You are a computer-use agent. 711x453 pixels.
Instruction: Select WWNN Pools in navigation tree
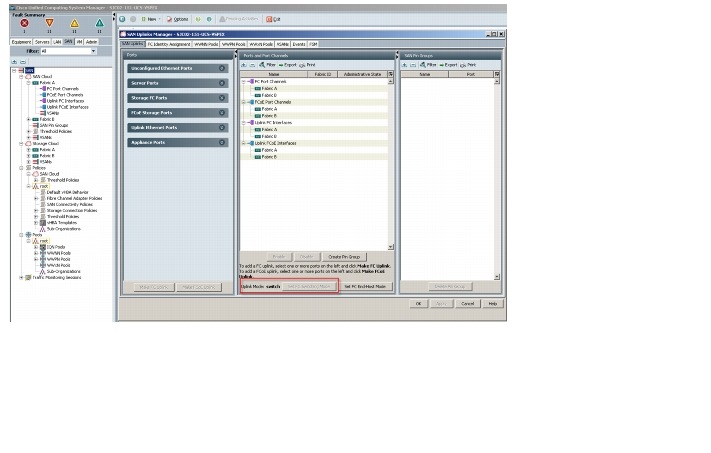[x=58, y=253]
